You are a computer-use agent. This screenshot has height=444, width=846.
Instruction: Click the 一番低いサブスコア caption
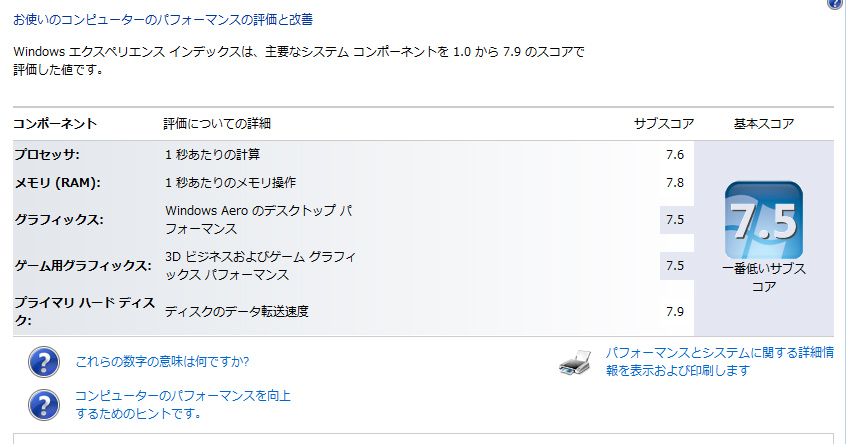click(x=764, y=277)
